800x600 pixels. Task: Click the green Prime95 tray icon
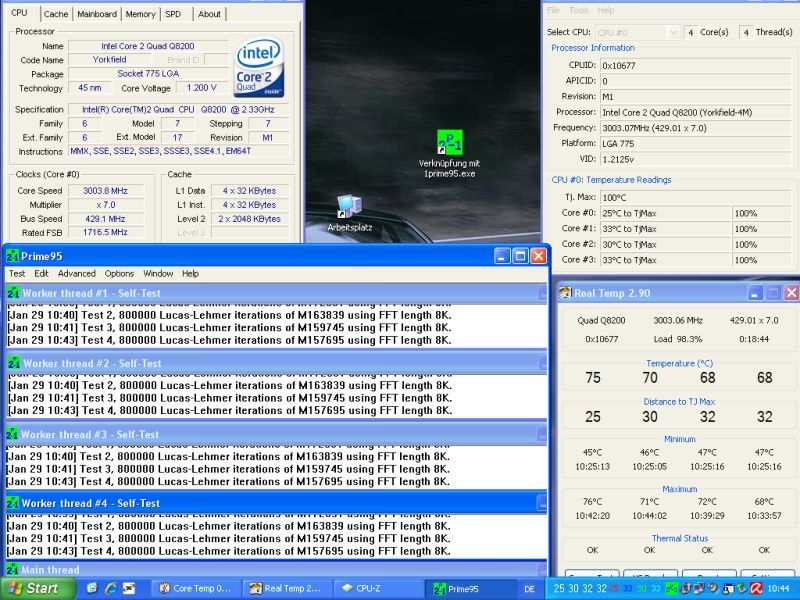pos(671,588)
